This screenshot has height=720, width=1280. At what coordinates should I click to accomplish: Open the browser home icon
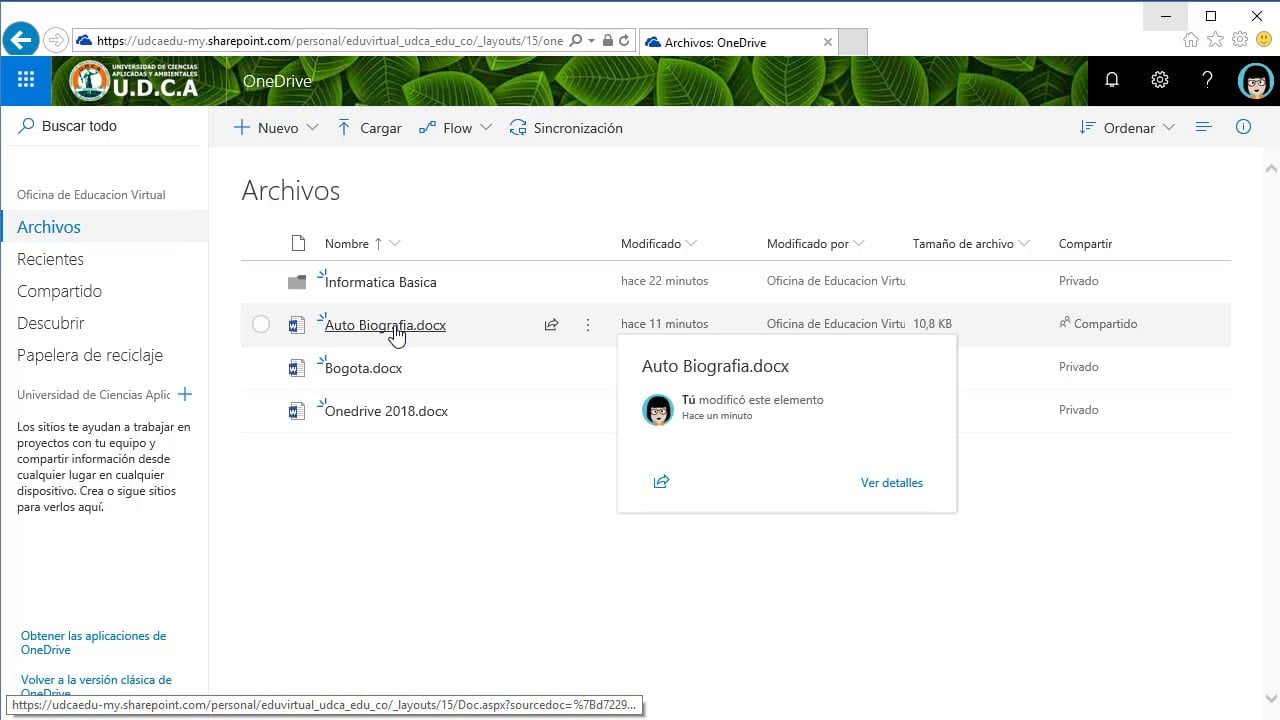tap(1190, 40)
